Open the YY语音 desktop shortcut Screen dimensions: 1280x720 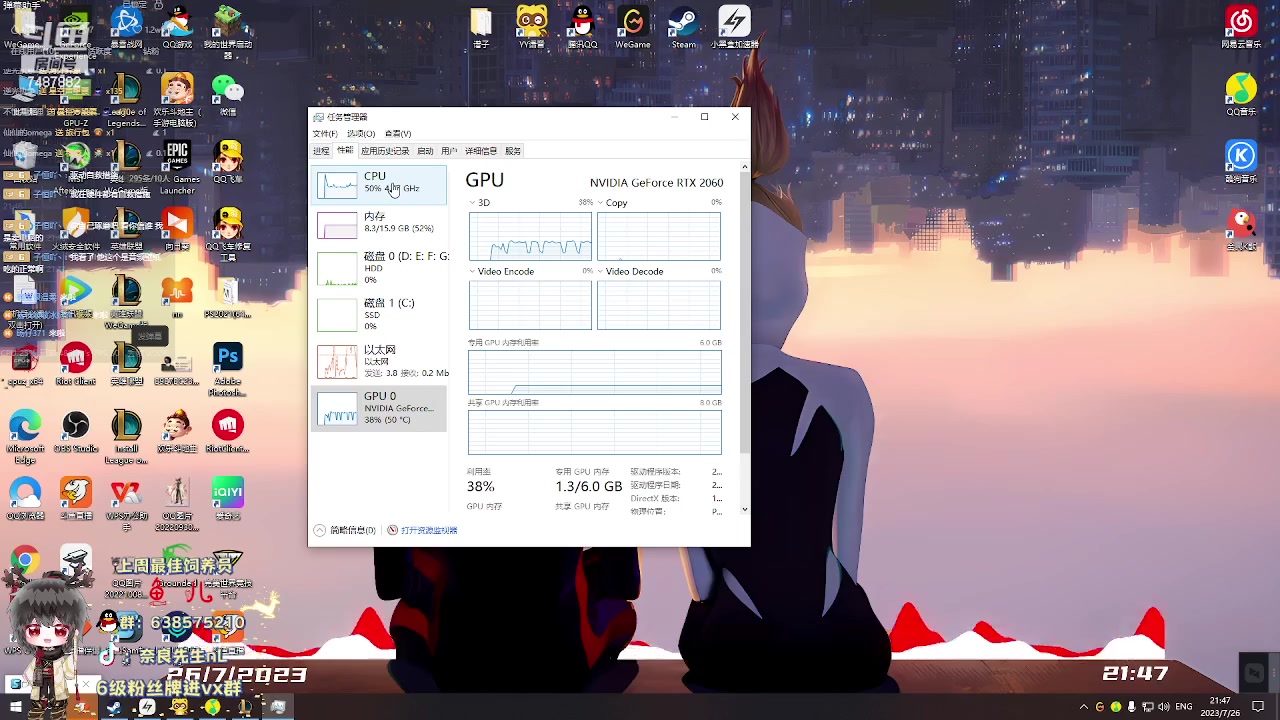pos(532,27)
